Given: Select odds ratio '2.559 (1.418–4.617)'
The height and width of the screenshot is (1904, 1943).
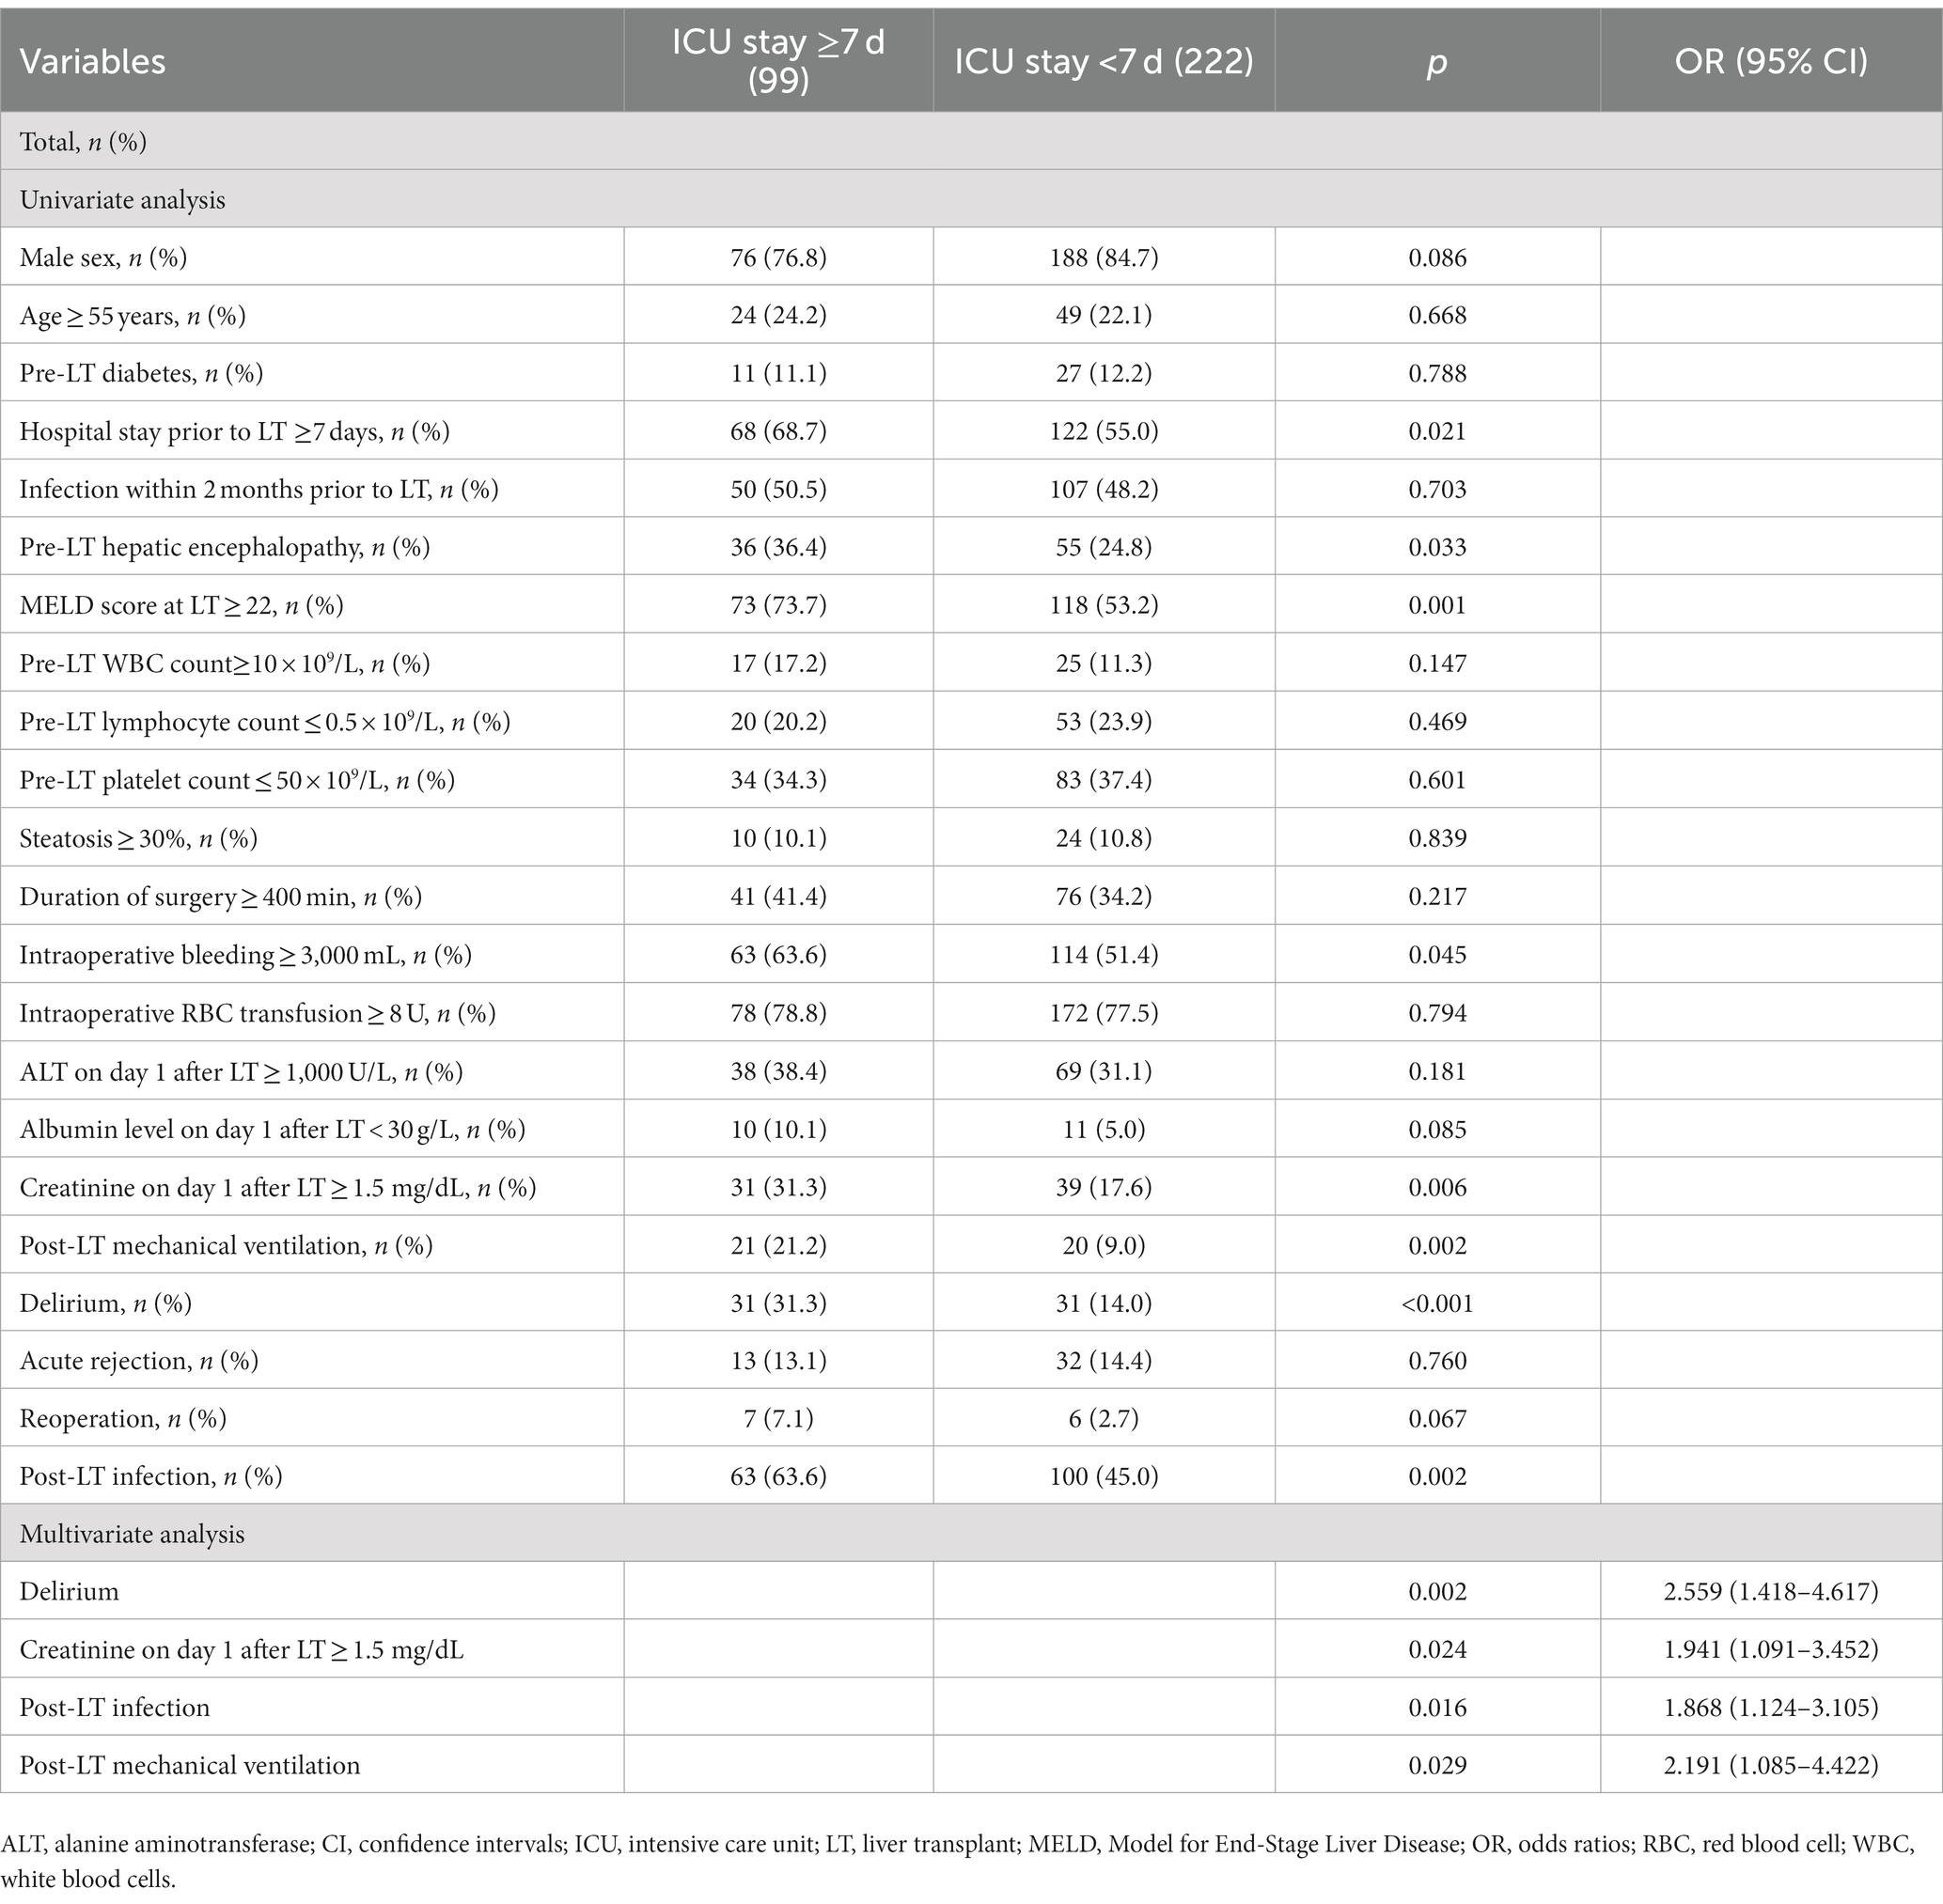Looking at the screenshot, I should 1771,1592.
